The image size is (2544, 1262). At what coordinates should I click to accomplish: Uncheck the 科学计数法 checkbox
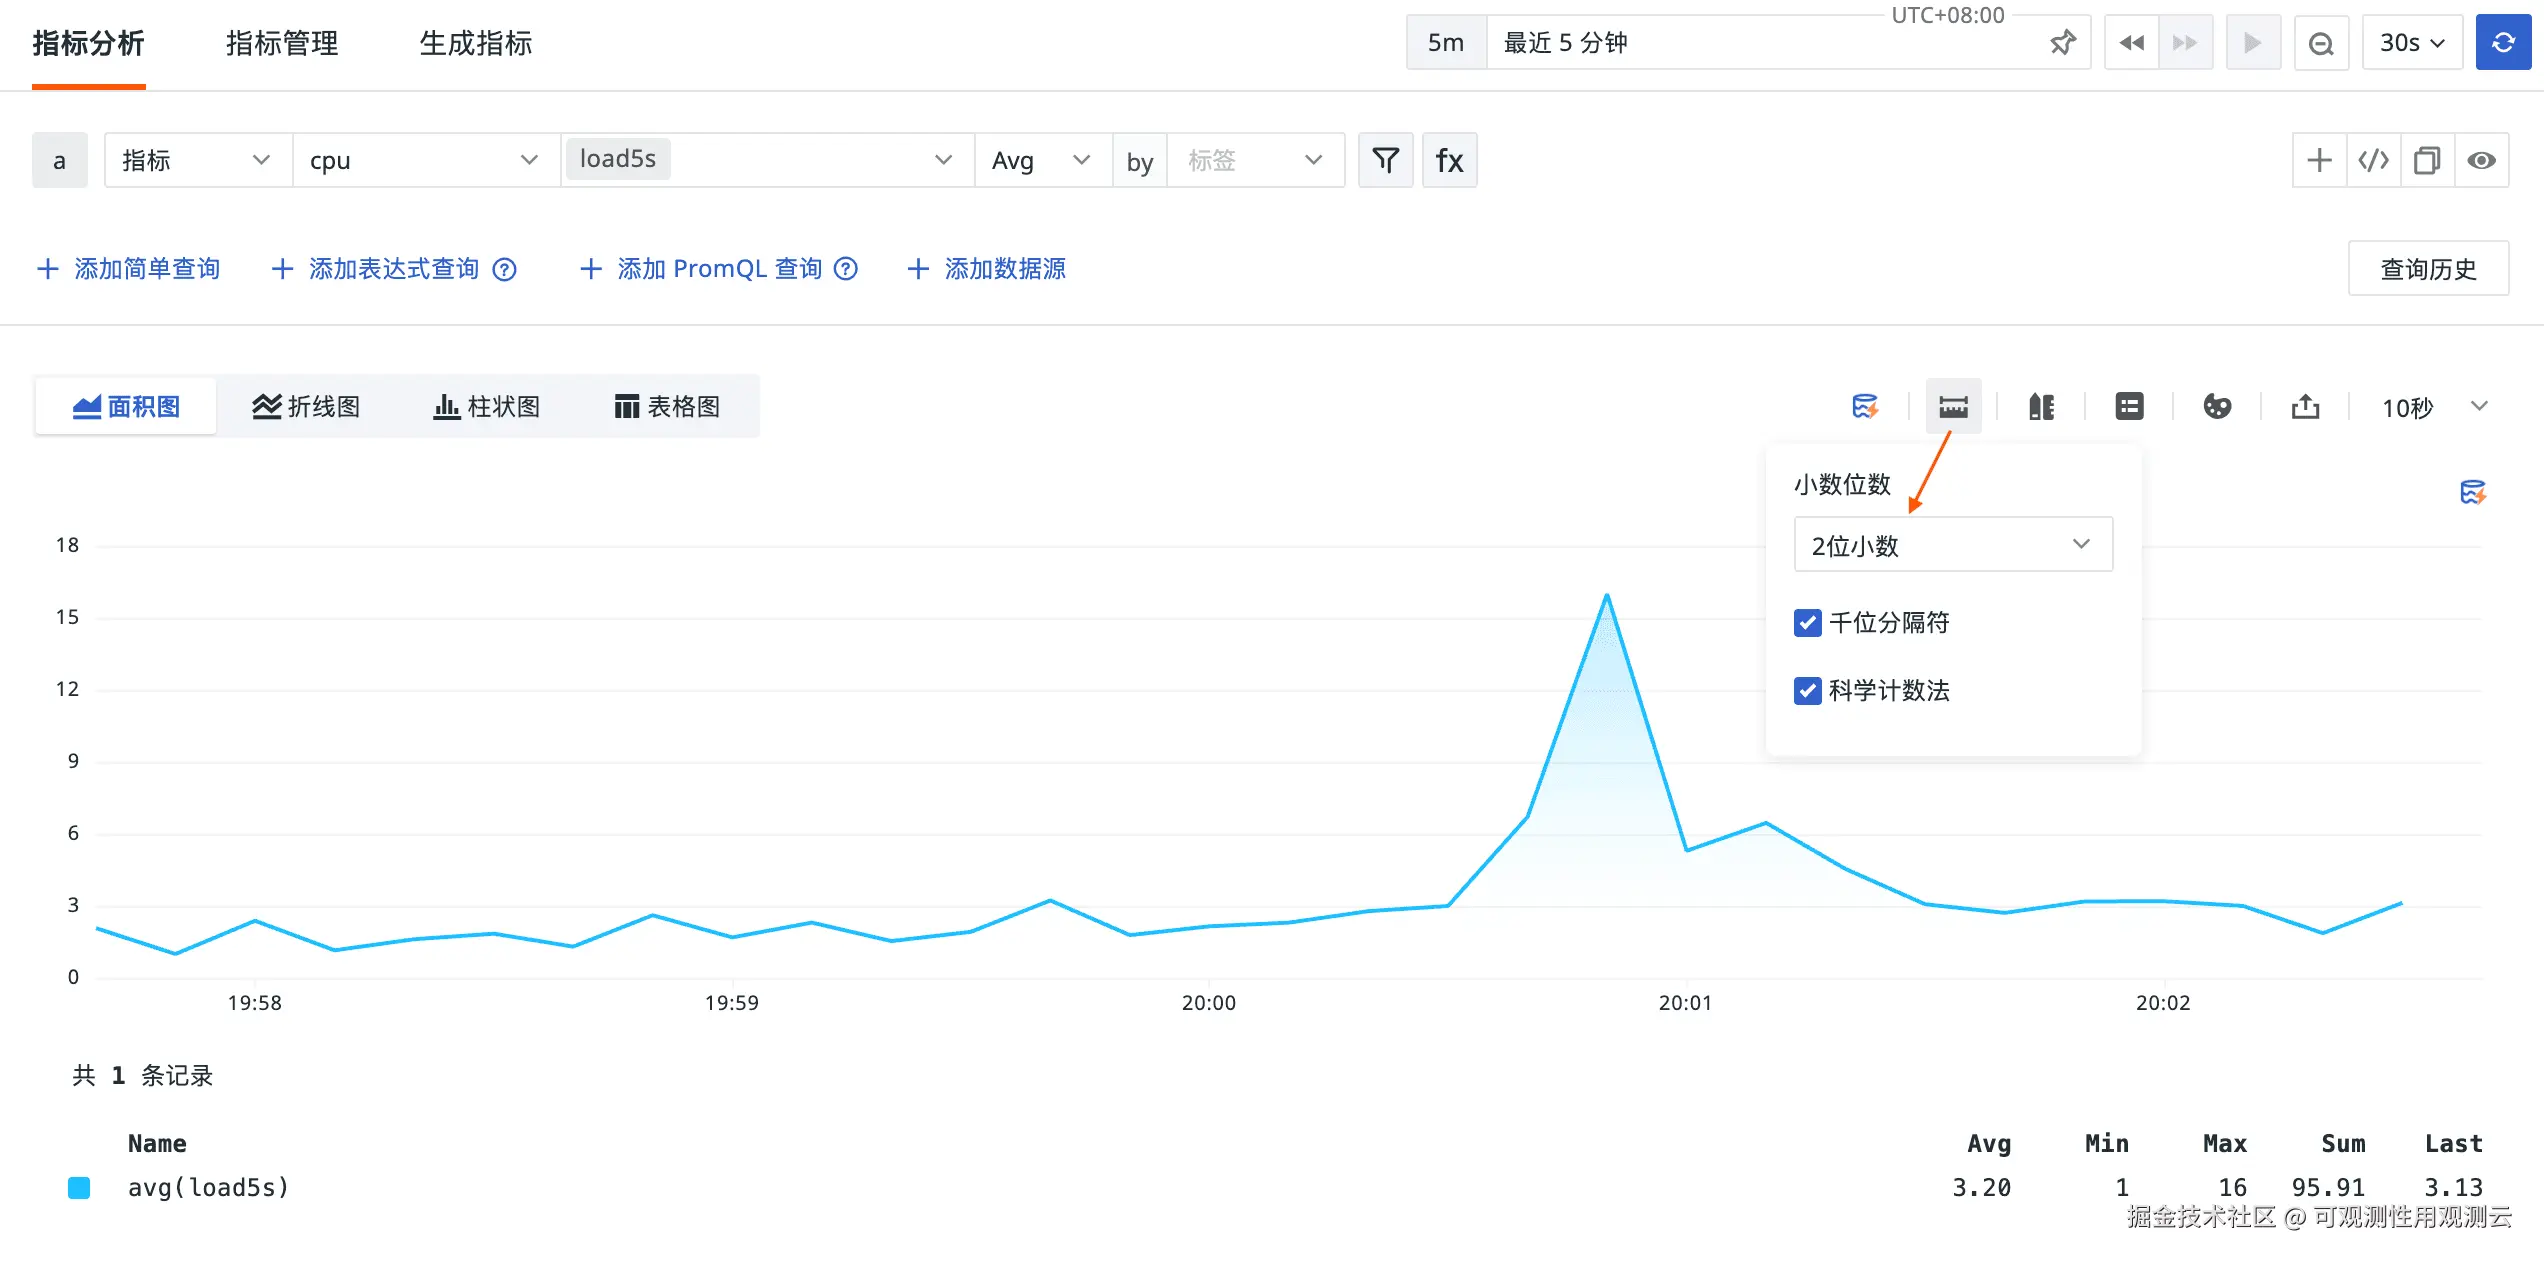click(1807, 691)
